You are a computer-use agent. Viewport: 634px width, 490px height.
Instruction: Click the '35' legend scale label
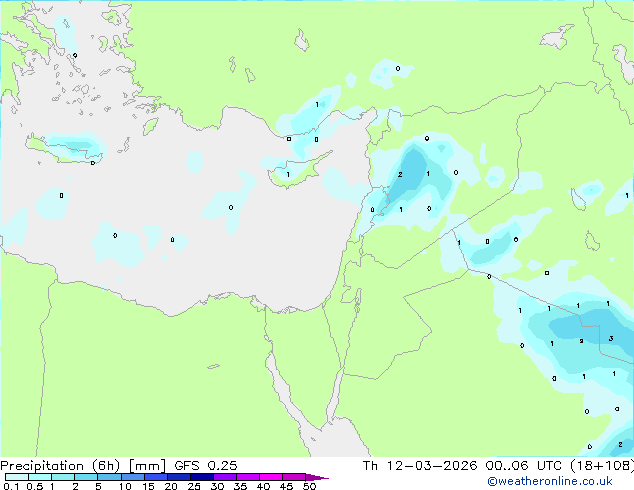pyautogui.click(x=240, y=486)
